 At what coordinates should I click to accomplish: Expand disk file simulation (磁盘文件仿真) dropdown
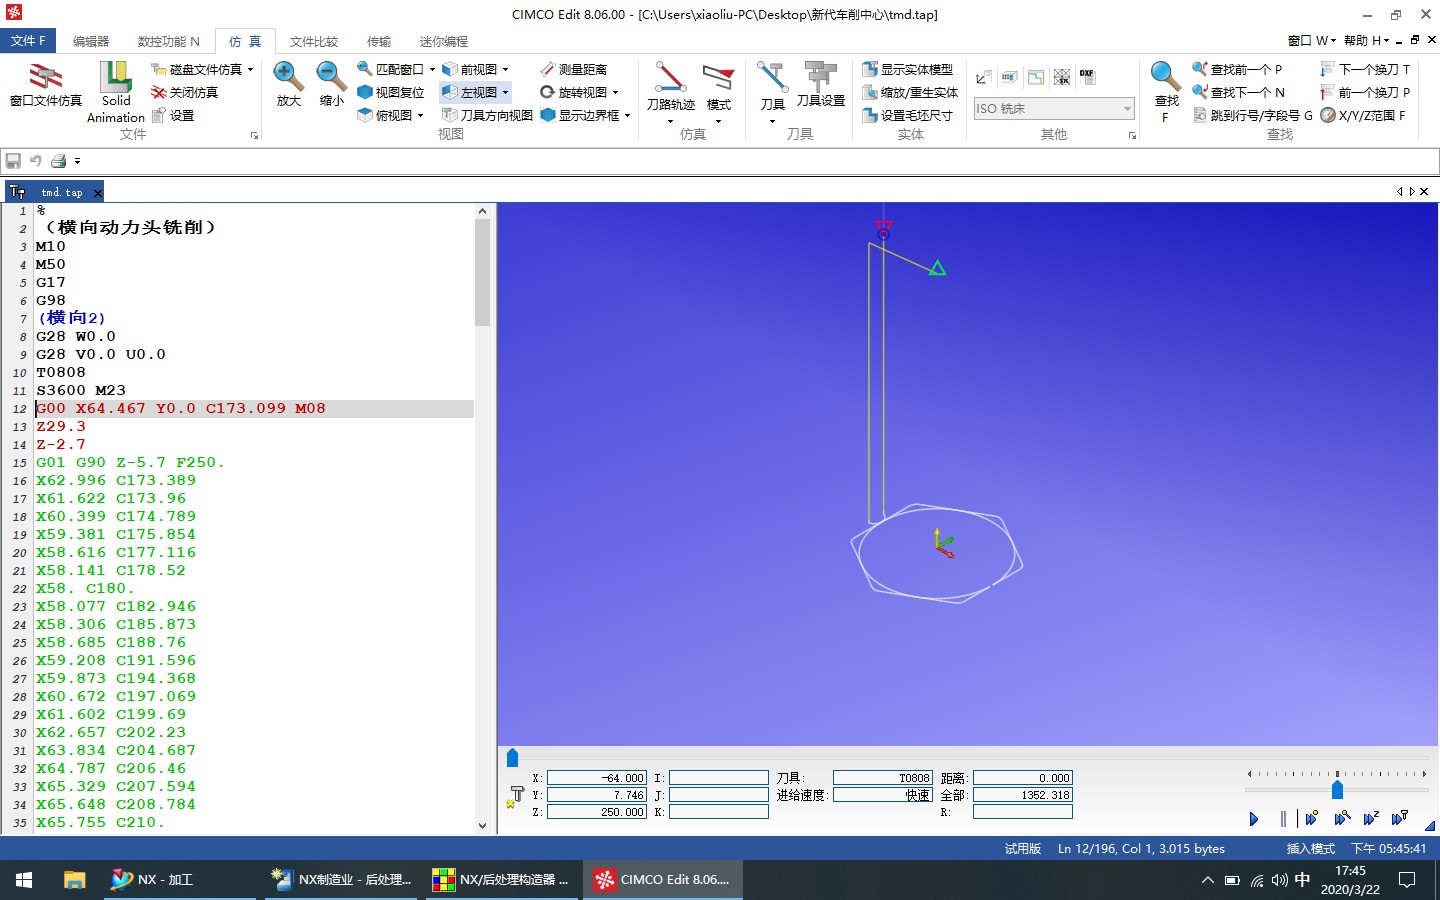point(250,69)
